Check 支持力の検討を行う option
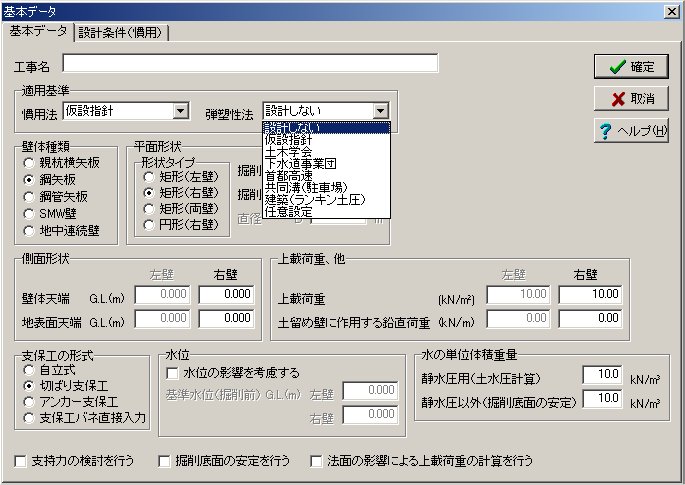This screenshot has height=485, width=685. (x=22, y=462)
